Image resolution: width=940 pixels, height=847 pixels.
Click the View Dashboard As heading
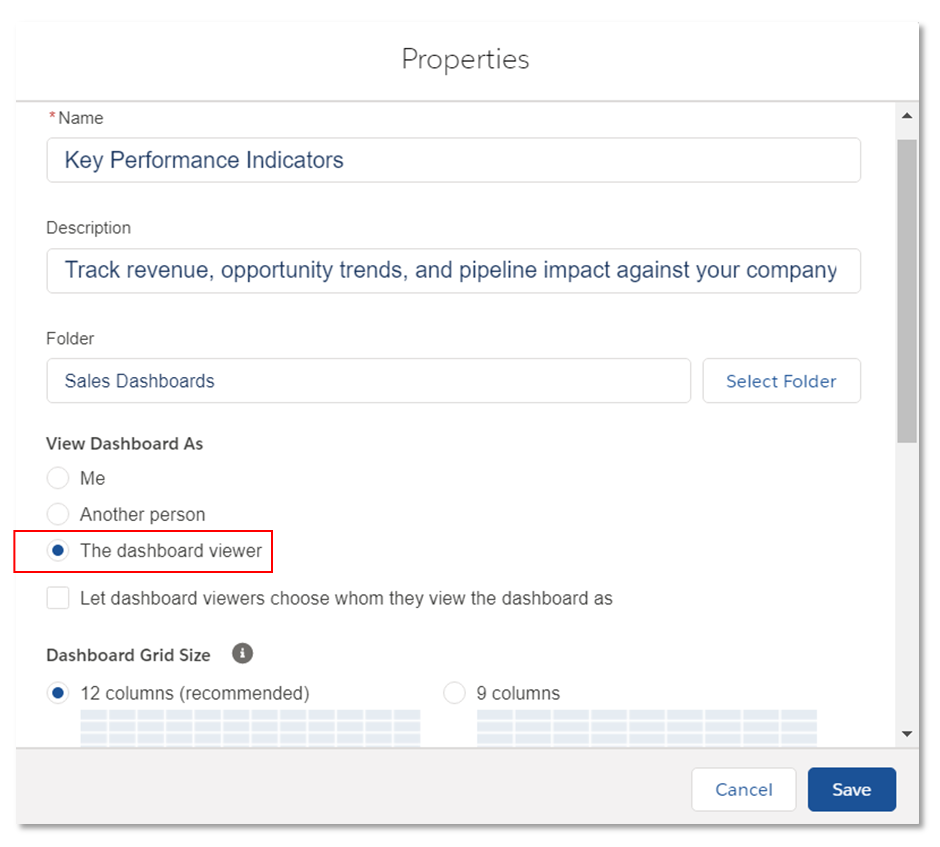125,444
